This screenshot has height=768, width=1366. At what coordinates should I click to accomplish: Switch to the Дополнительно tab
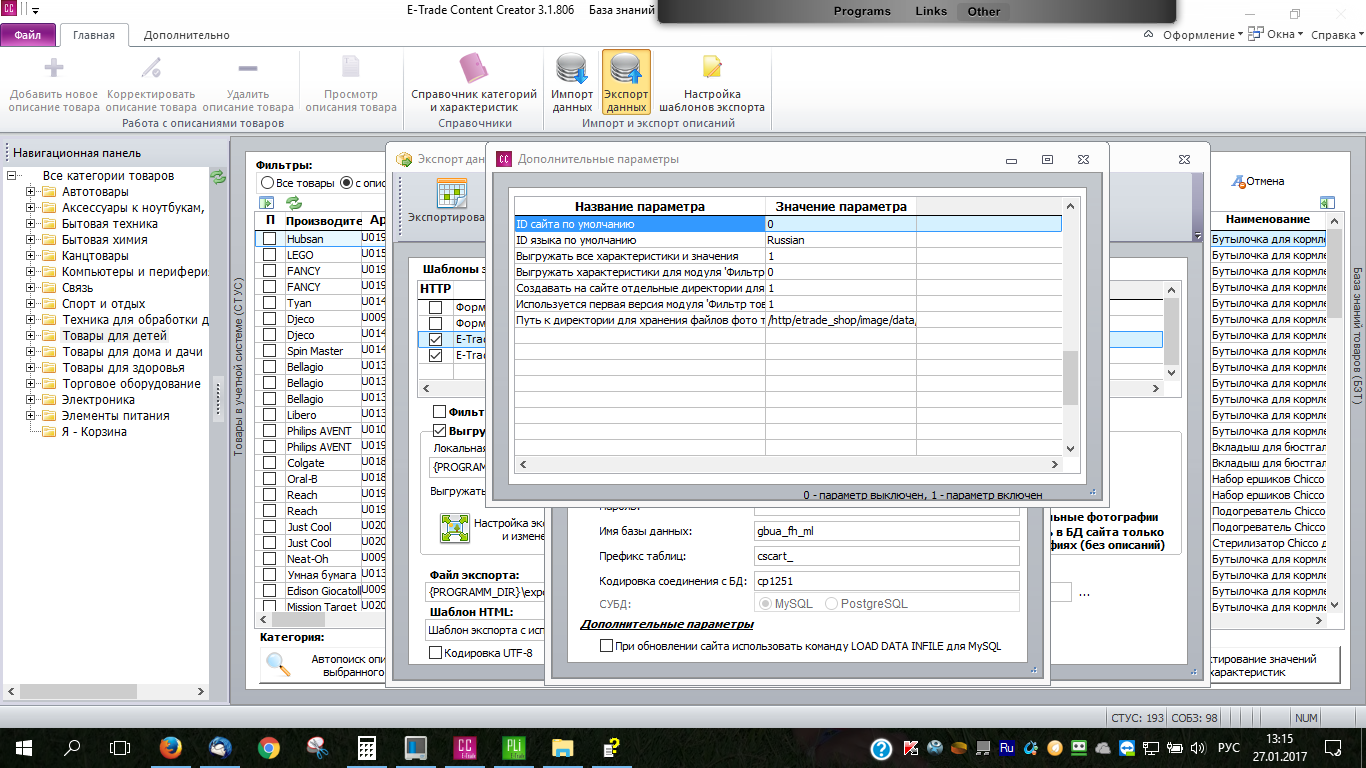tap(187, 35)
